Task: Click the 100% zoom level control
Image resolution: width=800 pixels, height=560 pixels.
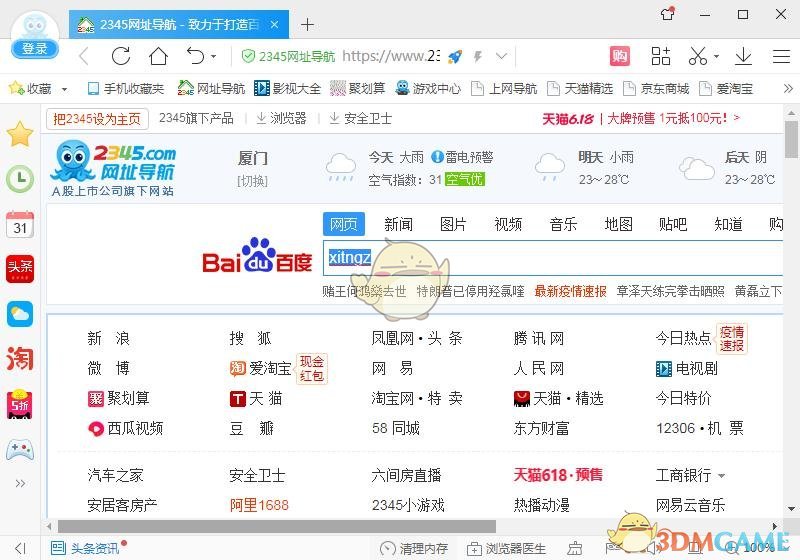Action: click(751, 548)
